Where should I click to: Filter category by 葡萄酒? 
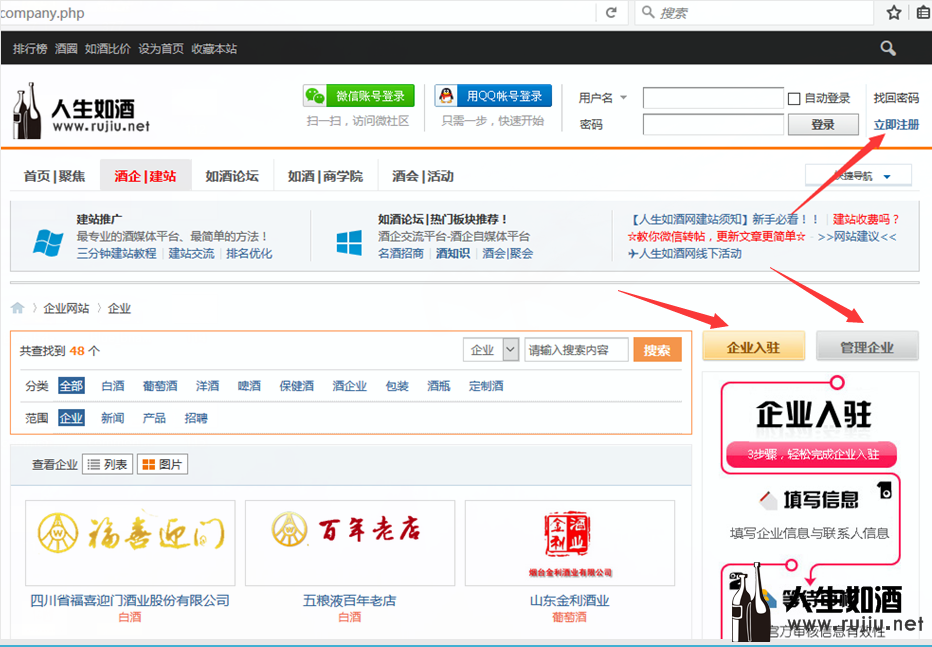(160, 386)
